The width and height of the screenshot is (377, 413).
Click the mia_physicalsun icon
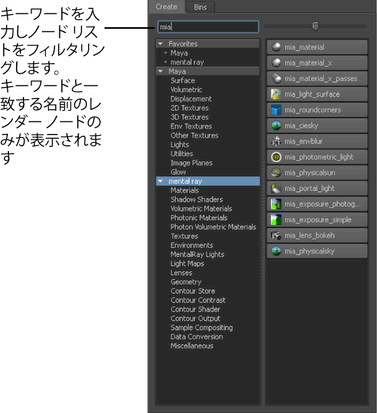pyautogui.click(x=276, y=172)
